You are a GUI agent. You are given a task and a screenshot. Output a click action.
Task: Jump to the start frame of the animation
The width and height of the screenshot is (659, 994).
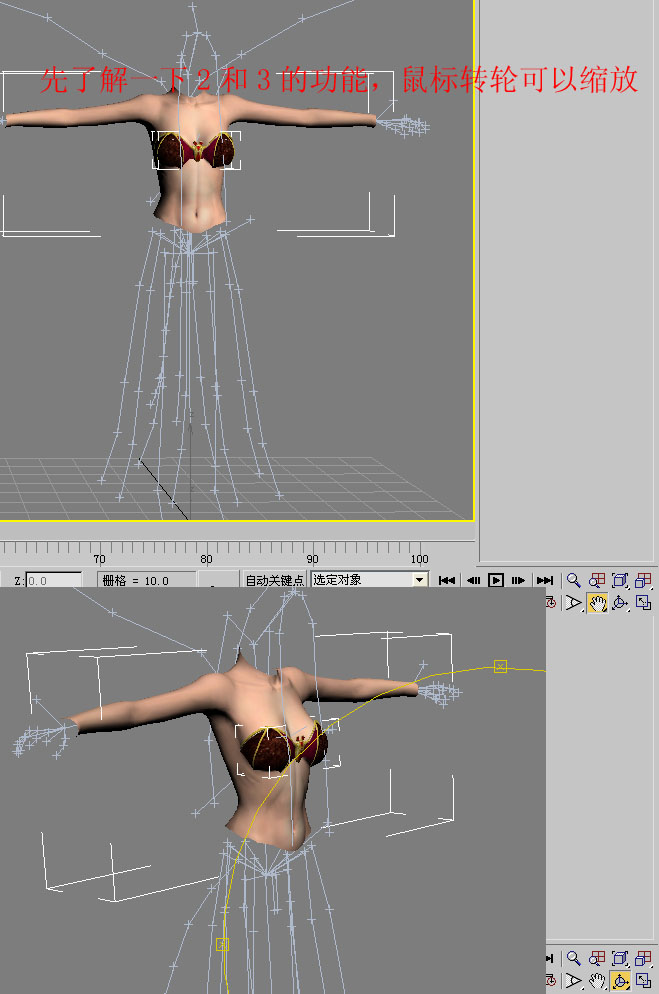[447, 580]
